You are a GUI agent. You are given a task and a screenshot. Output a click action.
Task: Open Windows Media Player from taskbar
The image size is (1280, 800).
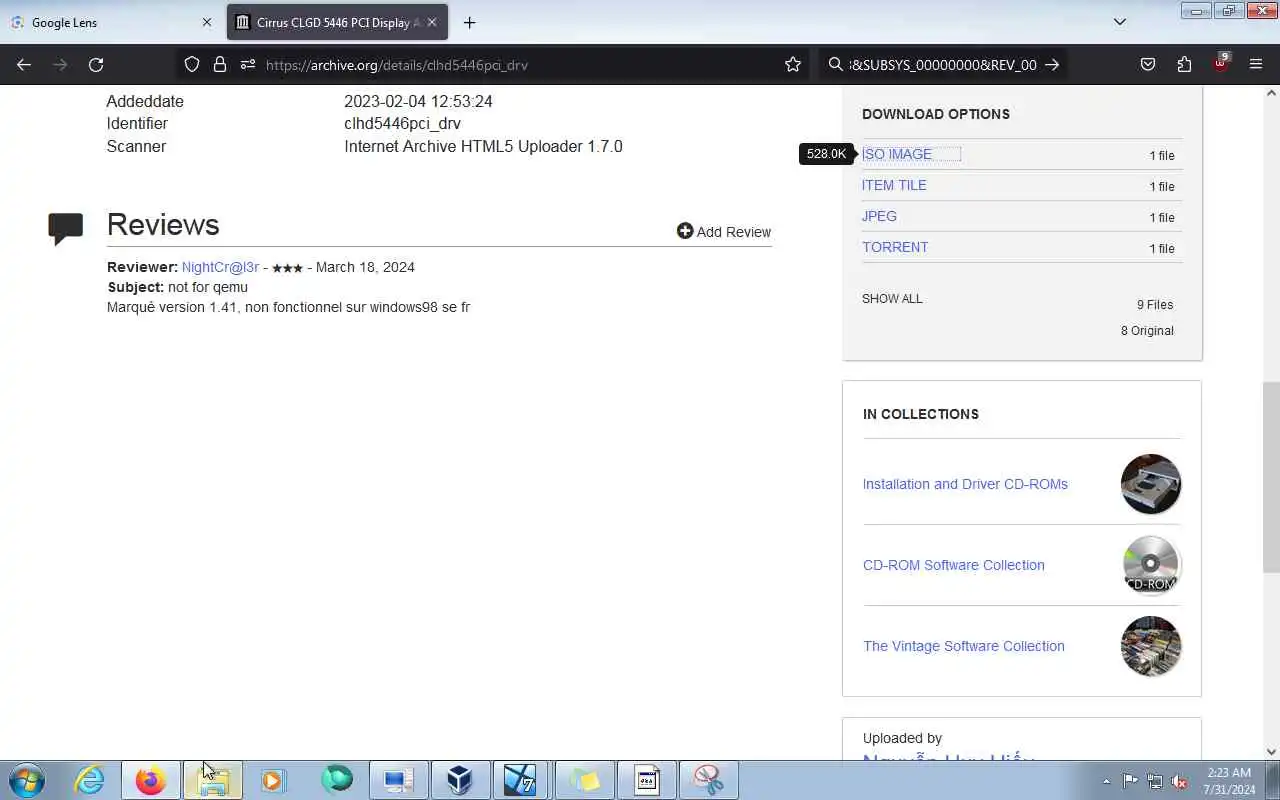[274, 780]
